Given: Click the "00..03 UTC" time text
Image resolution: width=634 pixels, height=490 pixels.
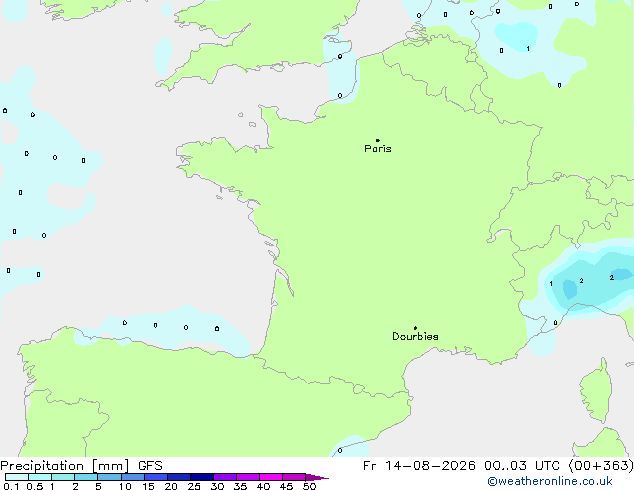Looking at the screenshot, I should point(522,466).
